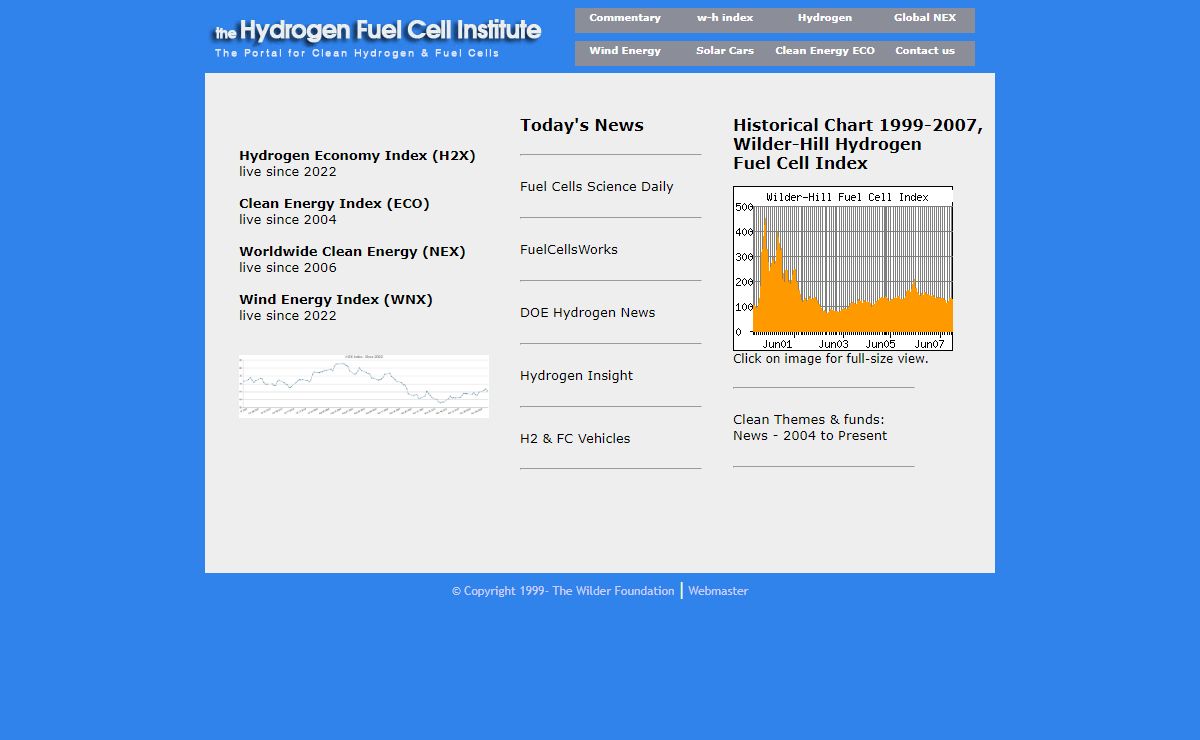Click the 'live since 2006' text
Screen dimensions: 1200x740
[288, 268]
